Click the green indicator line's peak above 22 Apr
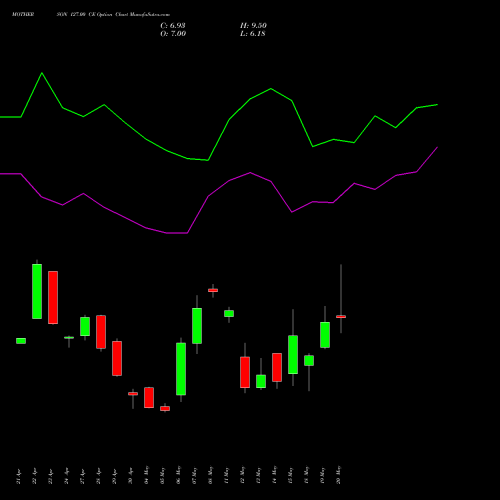Screen dimensions: 500x500 (42, 73)
